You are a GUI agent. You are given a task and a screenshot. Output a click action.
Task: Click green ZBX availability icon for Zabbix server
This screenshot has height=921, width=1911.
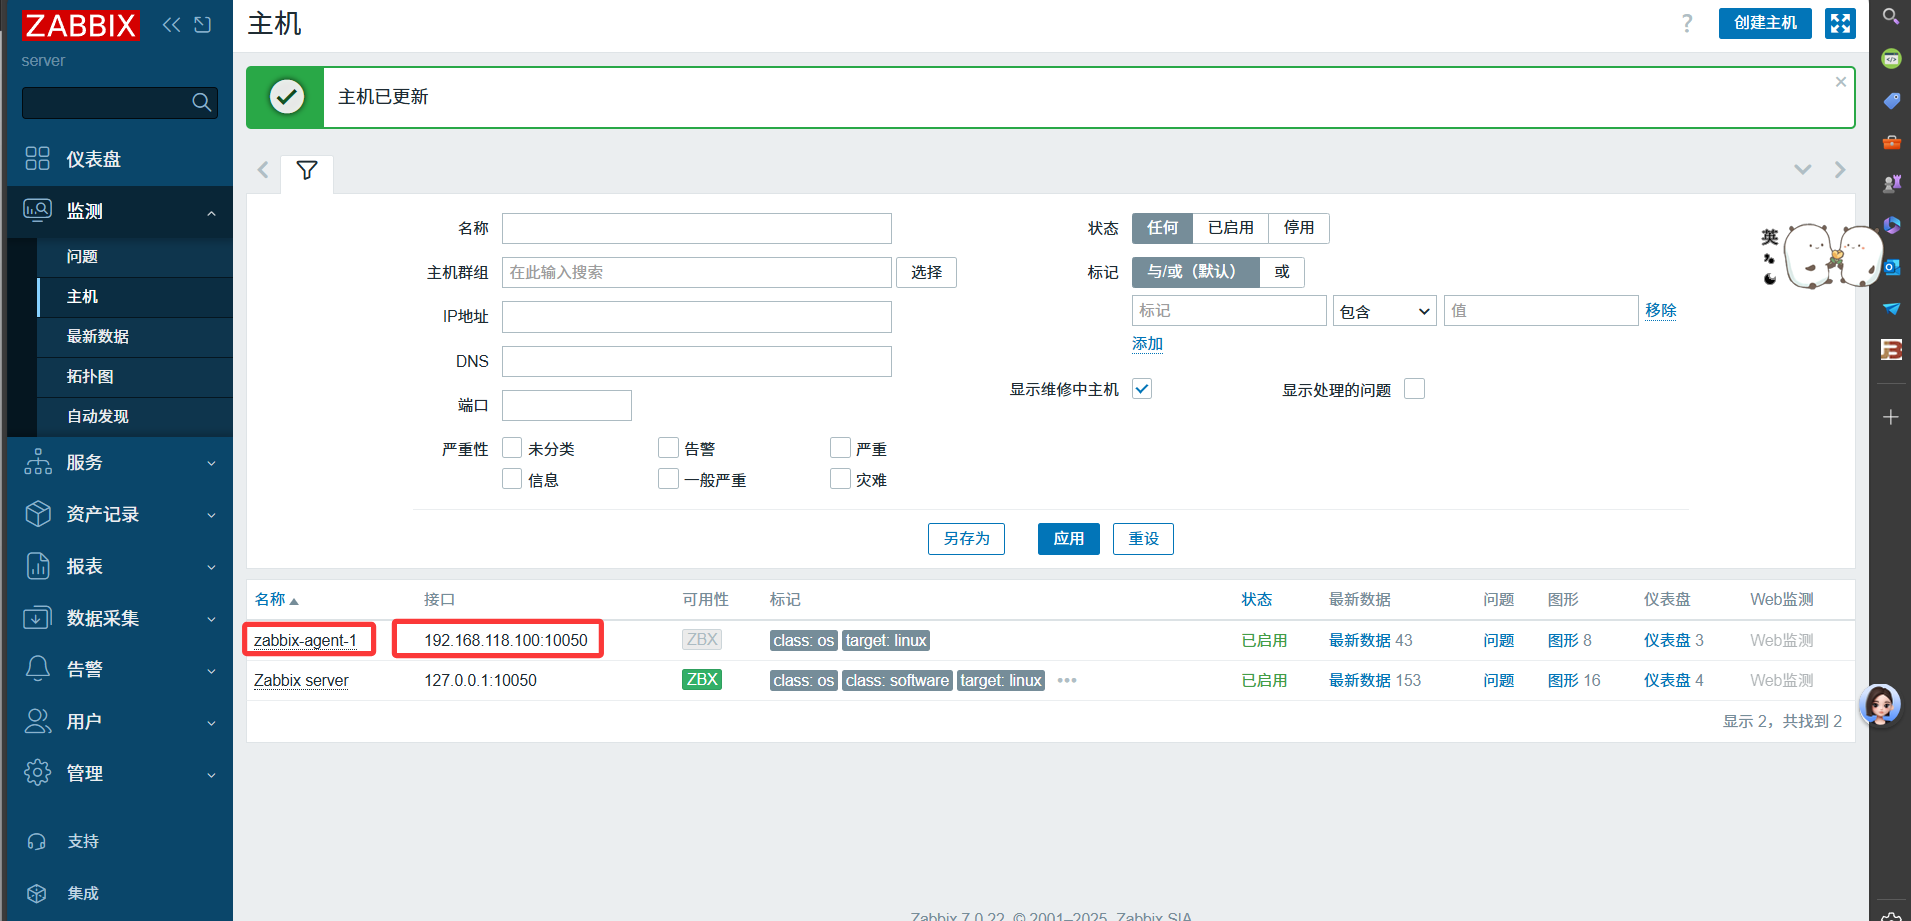pos(702,680)
